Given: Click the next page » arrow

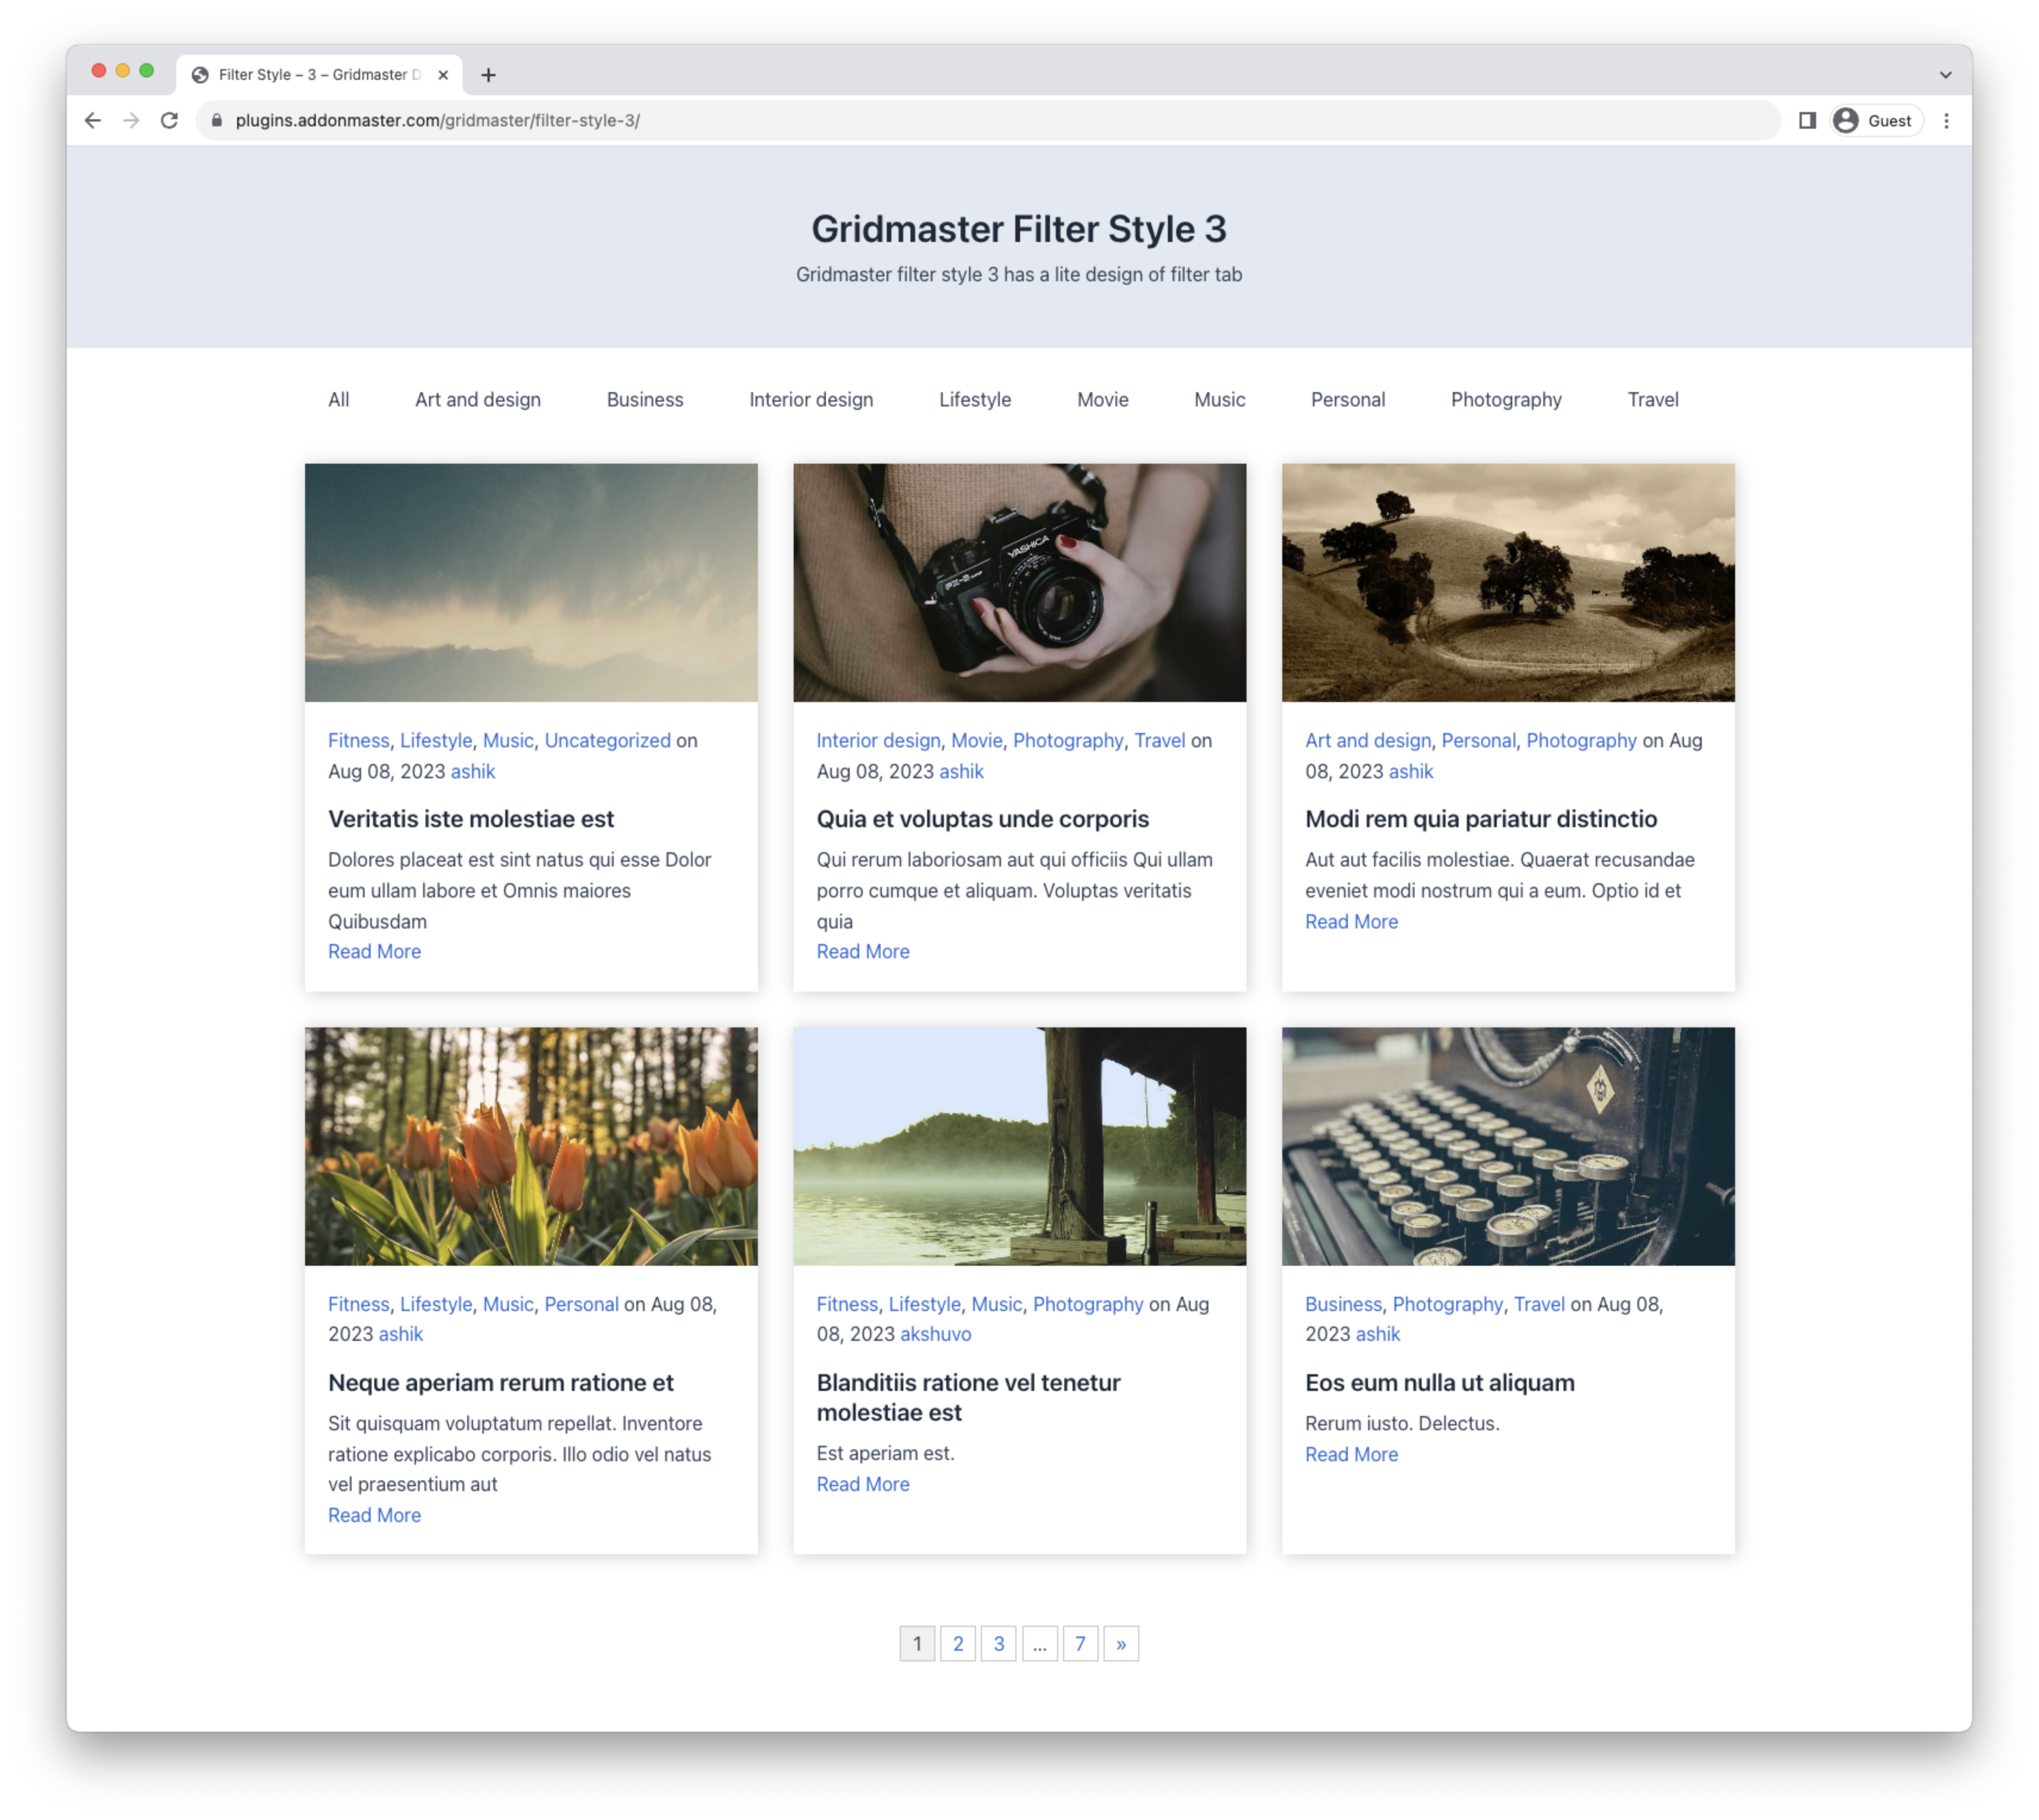Looking at the screenshot, I should click(x=1120, y=1643).
